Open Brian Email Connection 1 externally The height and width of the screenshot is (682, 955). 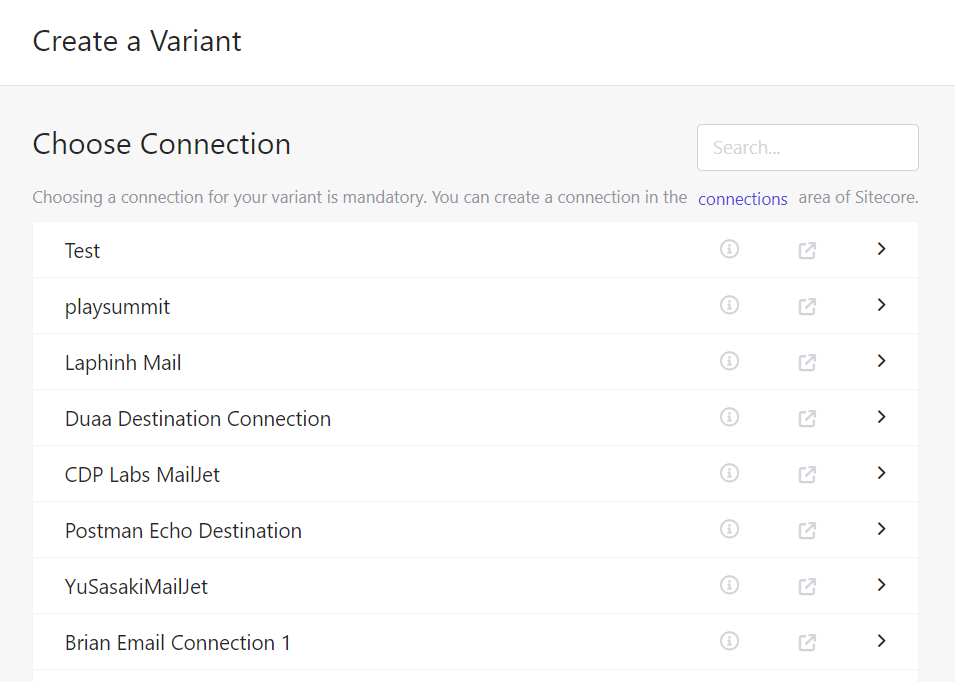(807, 642)
